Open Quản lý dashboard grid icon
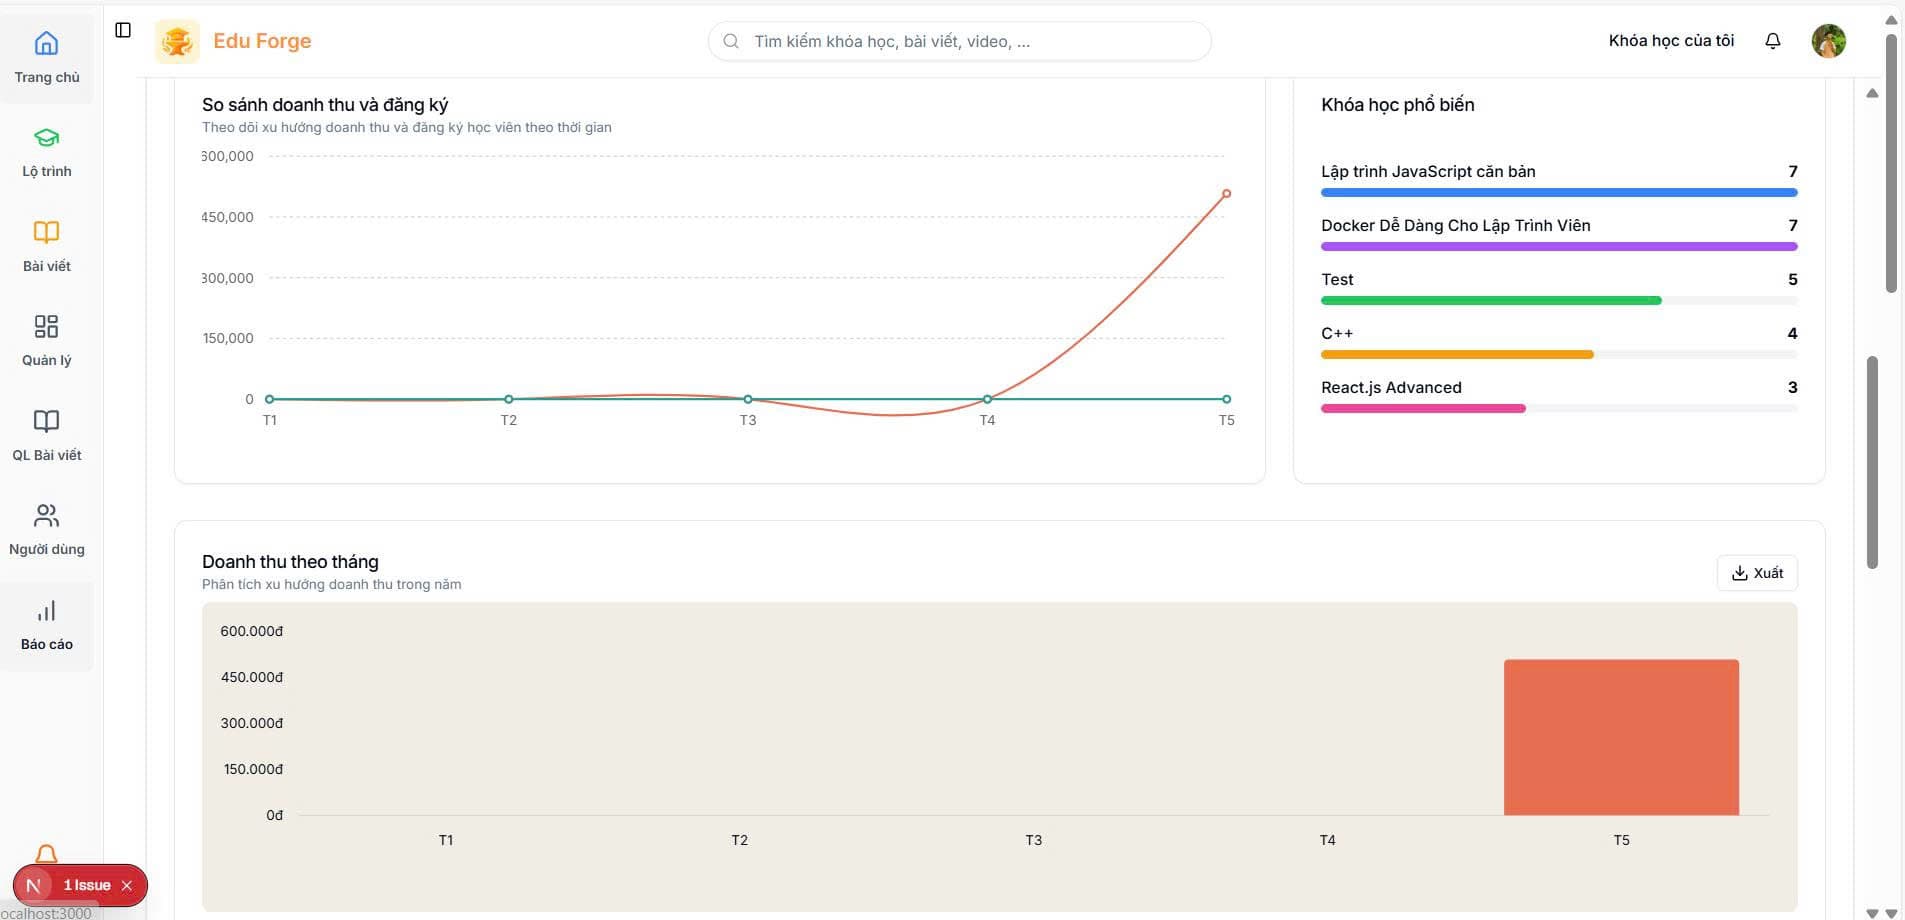The image size is (1905, 920). click(x=46, y=327)
